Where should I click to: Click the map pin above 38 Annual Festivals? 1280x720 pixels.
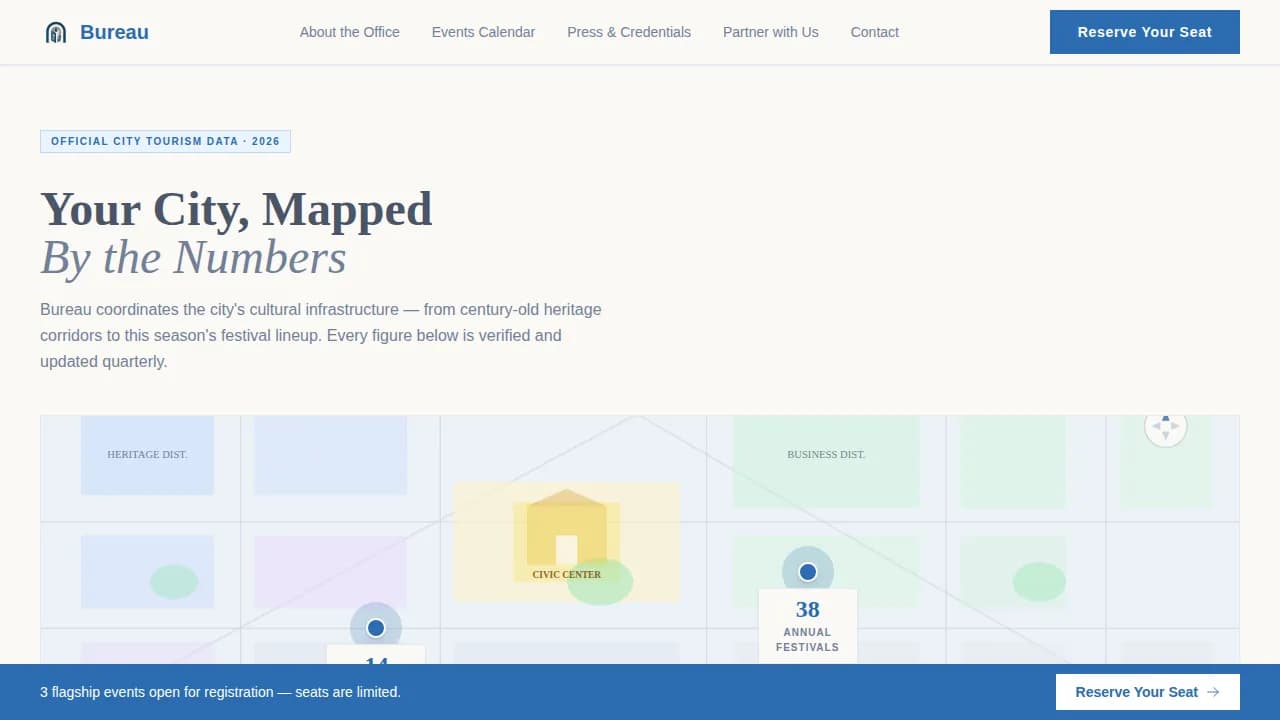(x=808, y=572)
